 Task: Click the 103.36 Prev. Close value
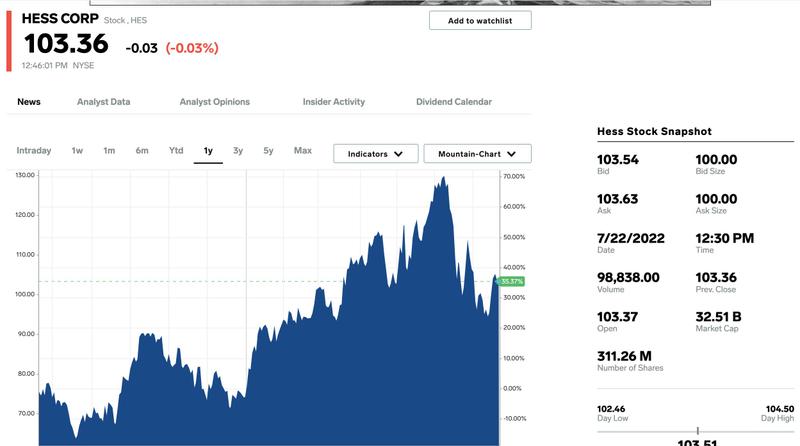(x=716, y=278)
